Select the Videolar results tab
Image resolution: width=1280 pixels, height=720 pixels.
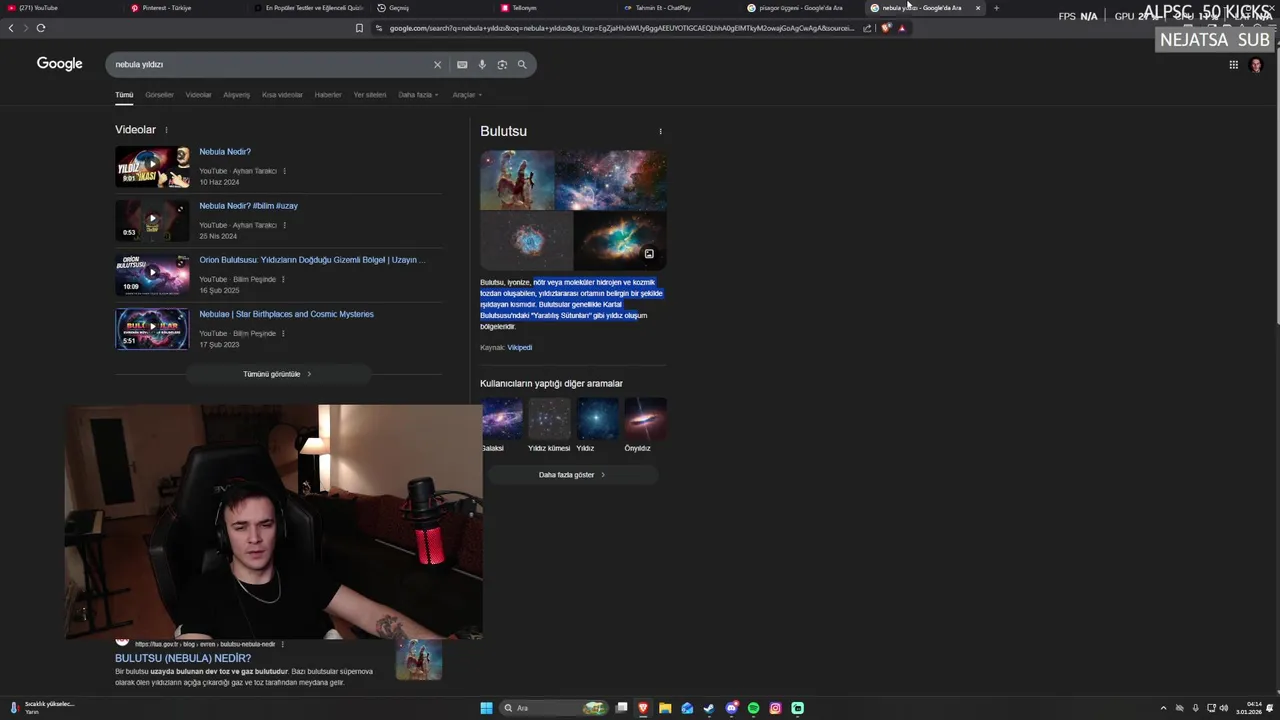198,95
